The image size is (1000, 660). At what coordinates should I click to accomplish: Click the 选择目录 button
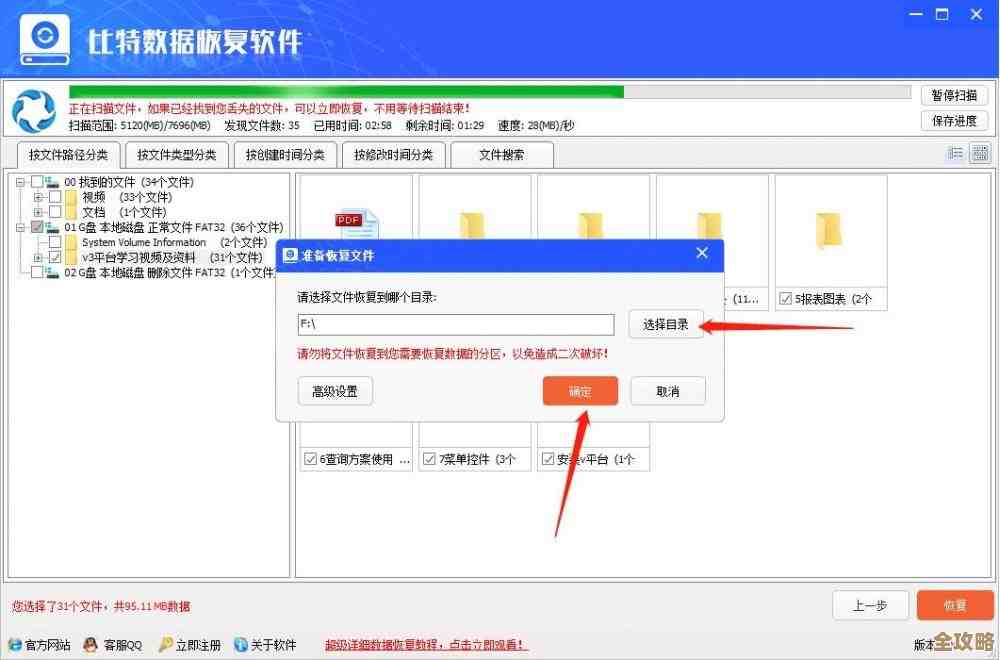click(666, 324)
